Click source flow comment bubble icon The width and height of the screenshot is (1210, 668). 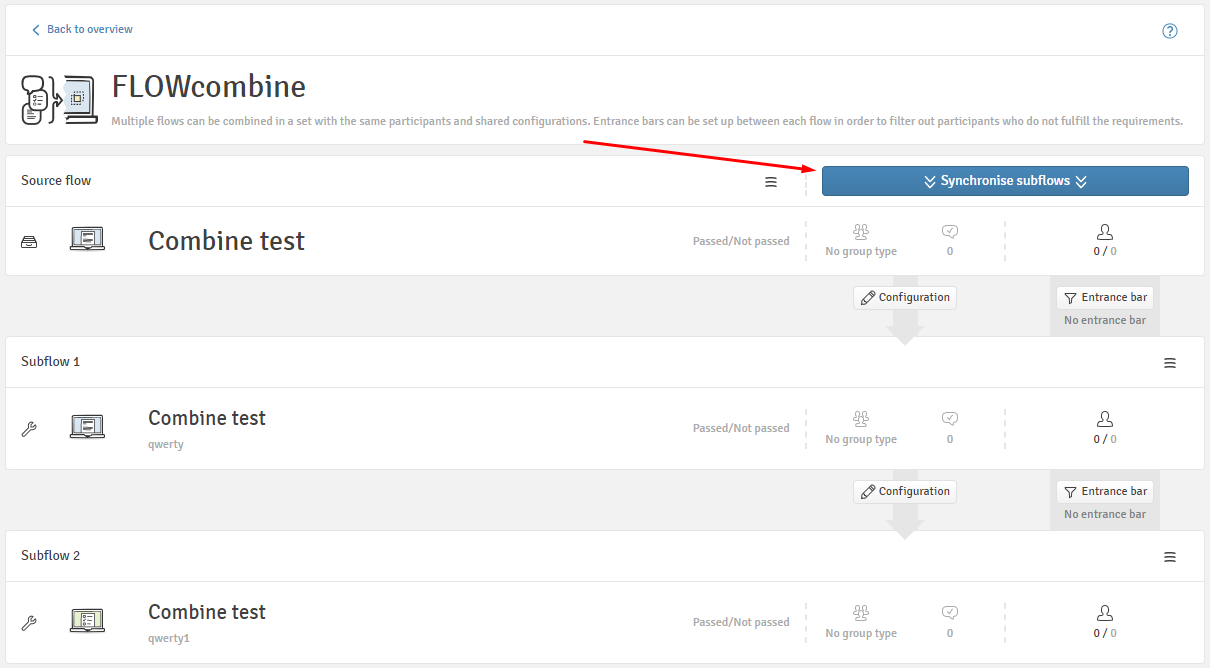pyautogui.click(x=950, y=232)
